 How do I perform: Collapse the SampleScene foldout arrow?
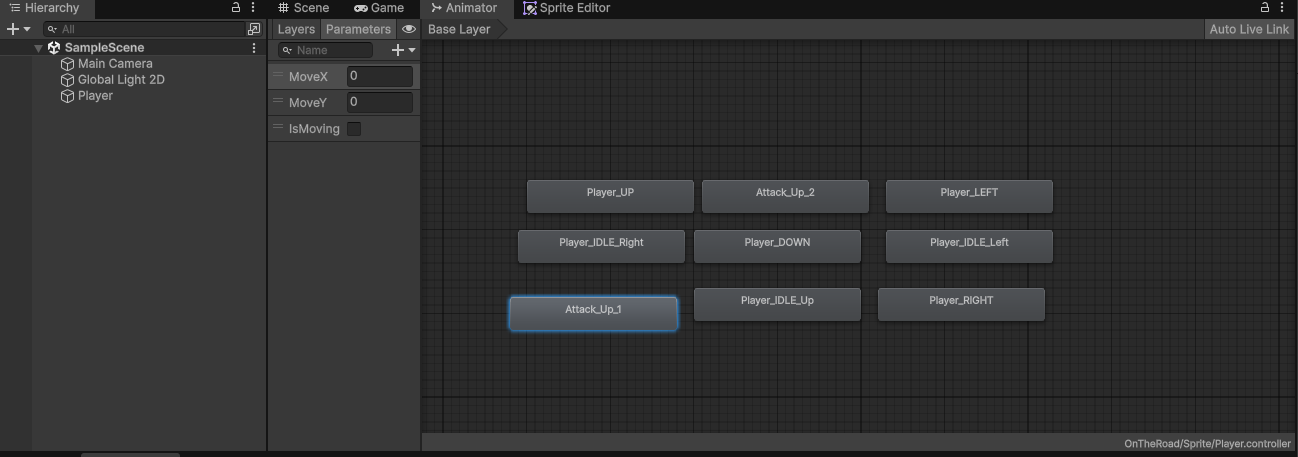[38, 48]
